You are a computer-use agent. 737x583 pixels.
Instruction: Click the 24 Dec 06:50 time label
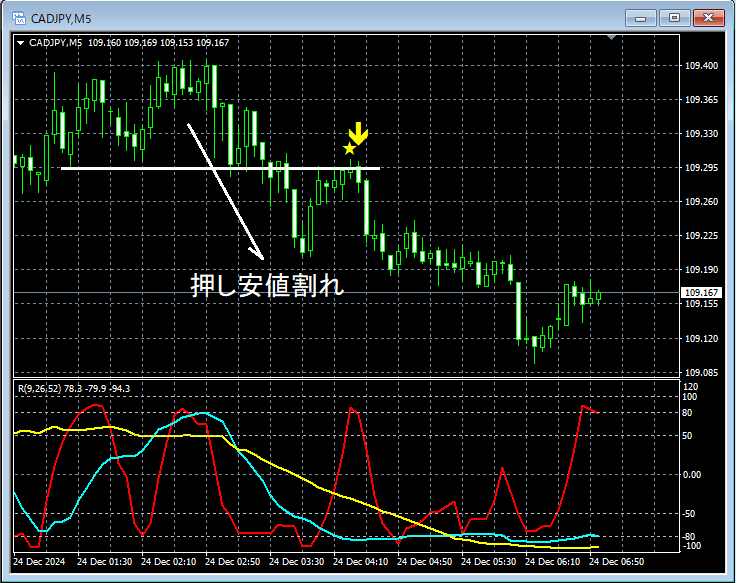point(617,561)
